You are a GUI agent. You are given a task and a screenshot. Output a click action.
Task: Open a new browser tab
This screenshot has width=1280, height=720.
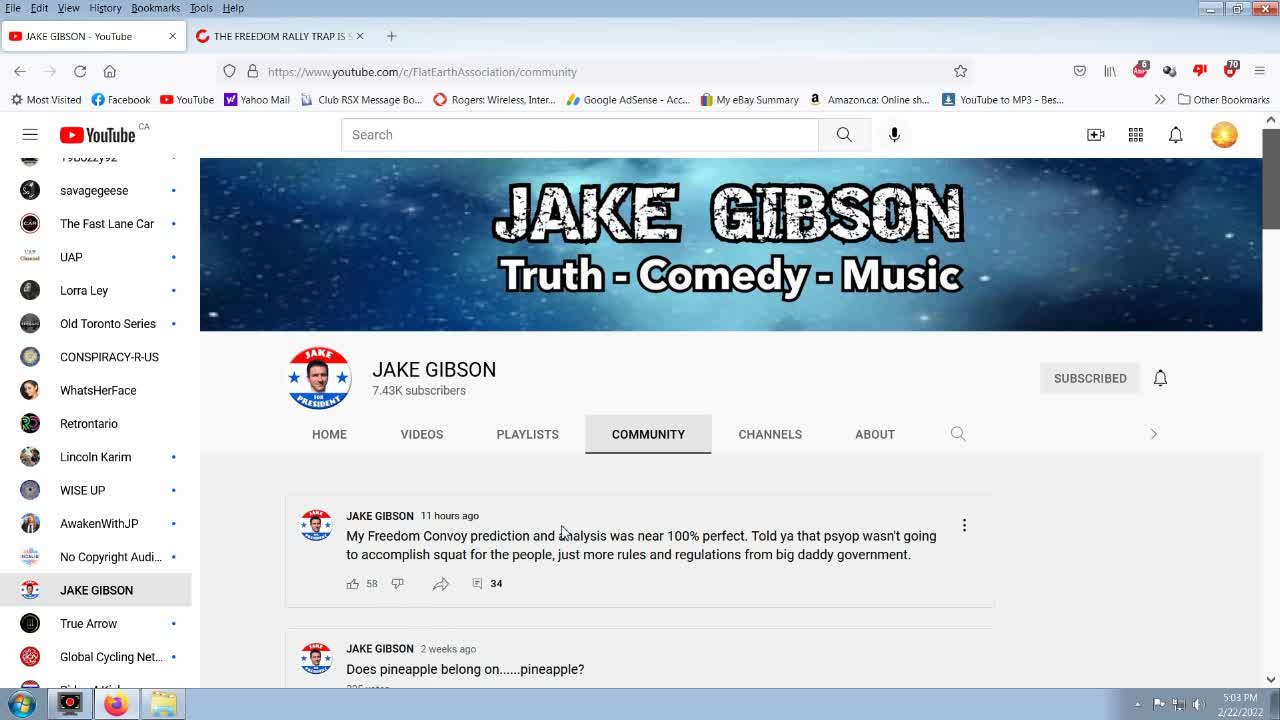click(x=391, y=36)
